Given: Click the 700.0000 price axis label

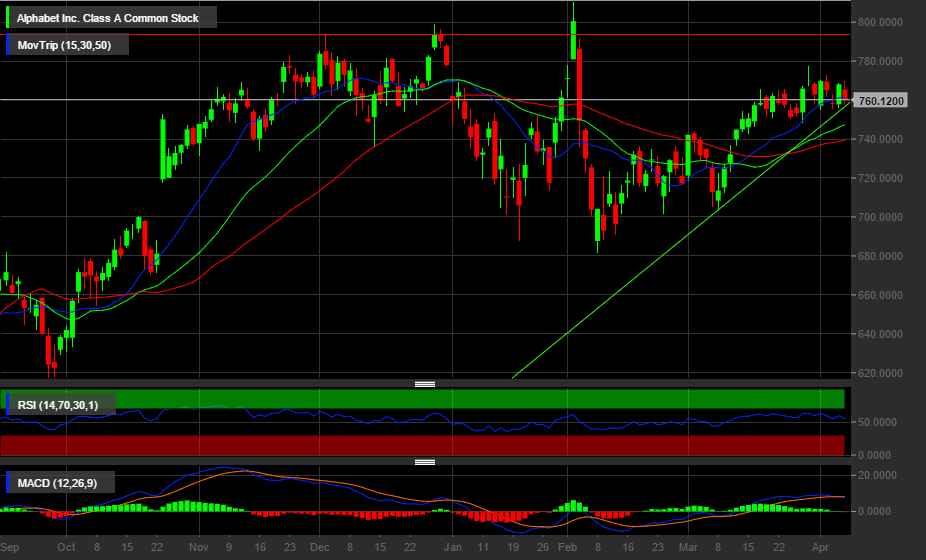Looking at the screenshot, I should click(x=880, y=217).
